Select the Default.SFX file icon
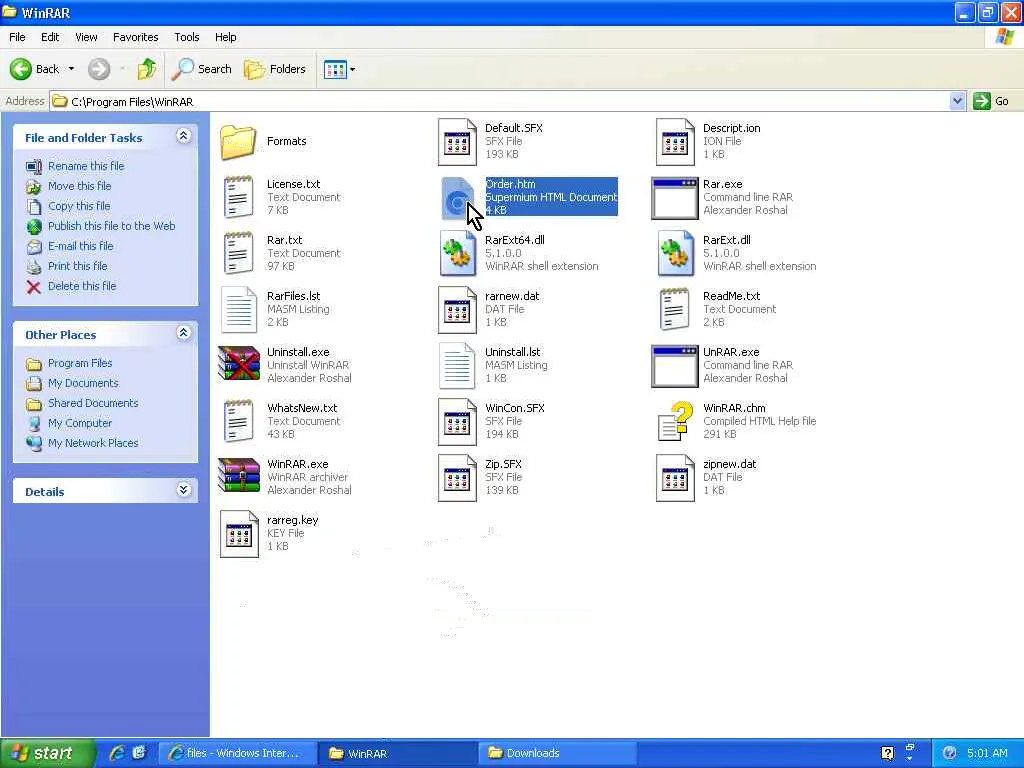This screenshot has height=768, width=1024. tap(456, 142)
